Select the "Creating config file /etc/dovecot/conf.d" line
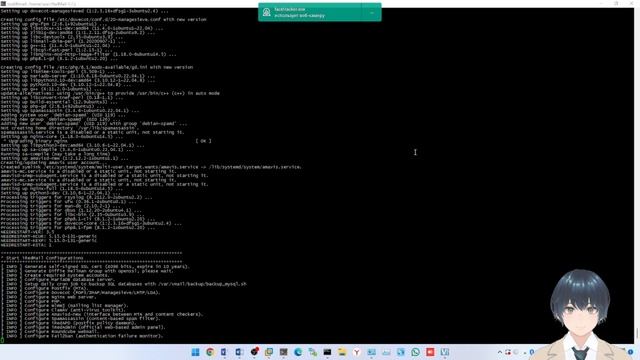The height and width of the screenshot is (360, 640). click(104, 20)
